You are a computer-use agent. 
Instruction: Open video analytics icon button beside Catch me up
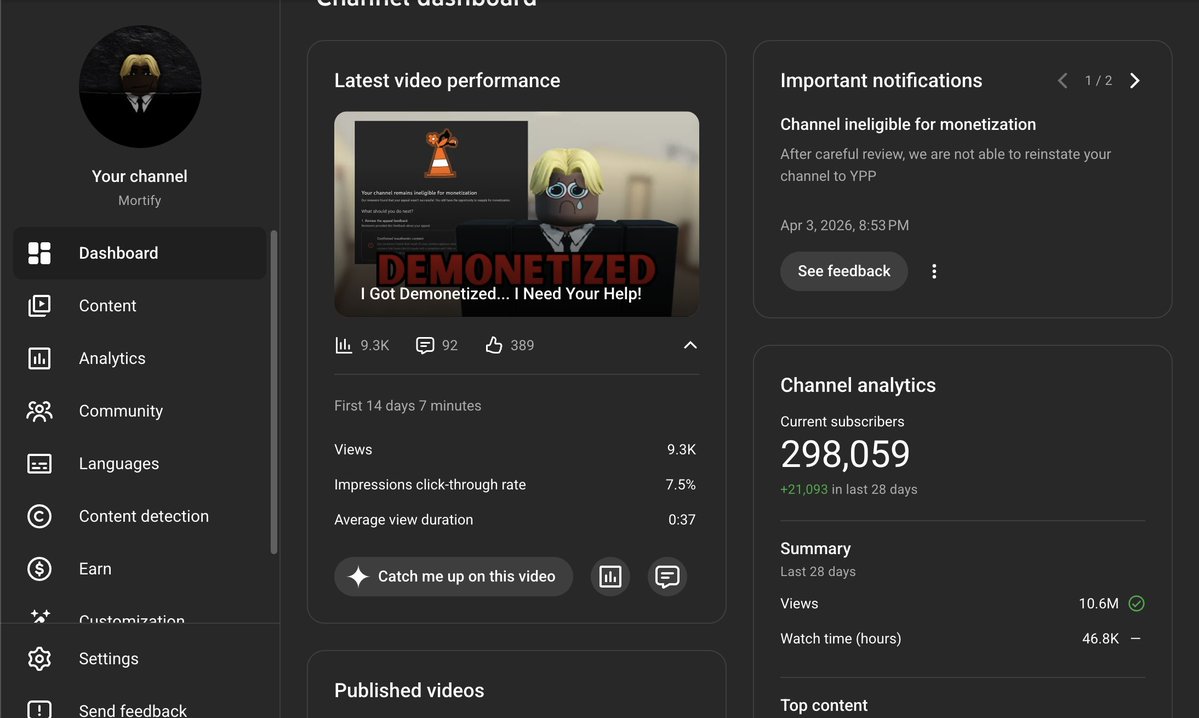point(610,577)
